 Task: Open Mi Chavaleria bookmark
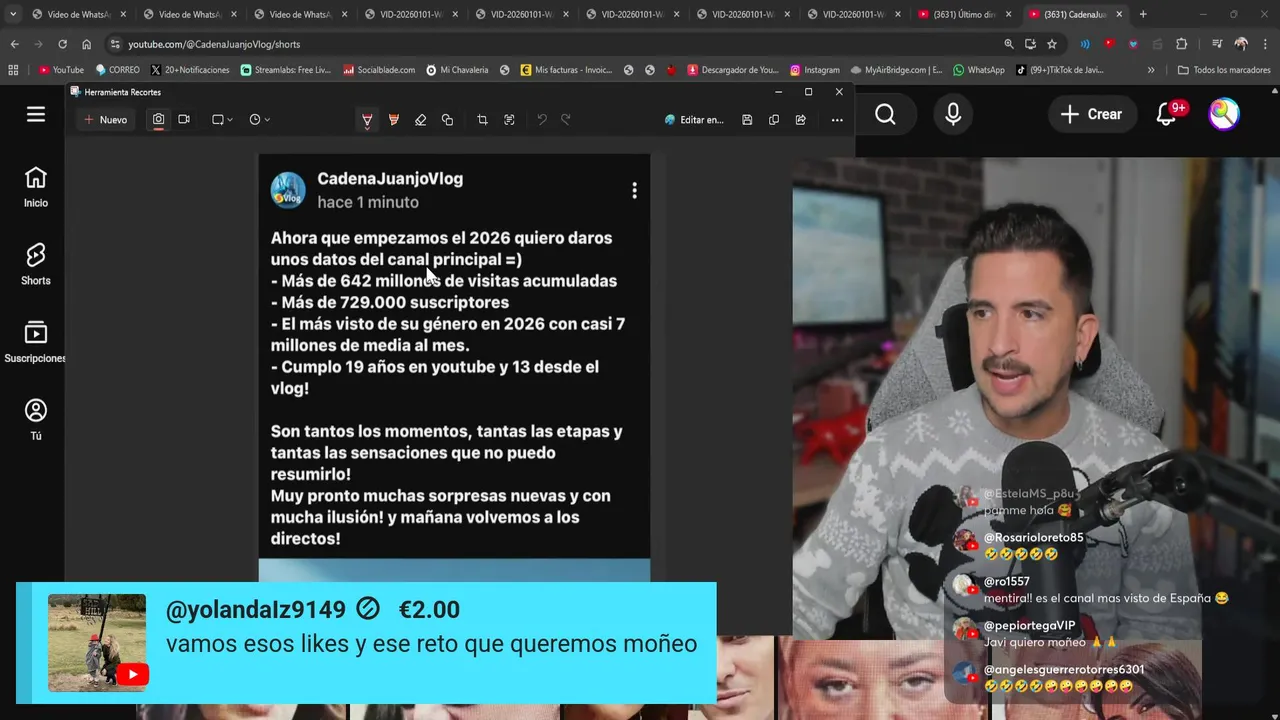point(457,70)
